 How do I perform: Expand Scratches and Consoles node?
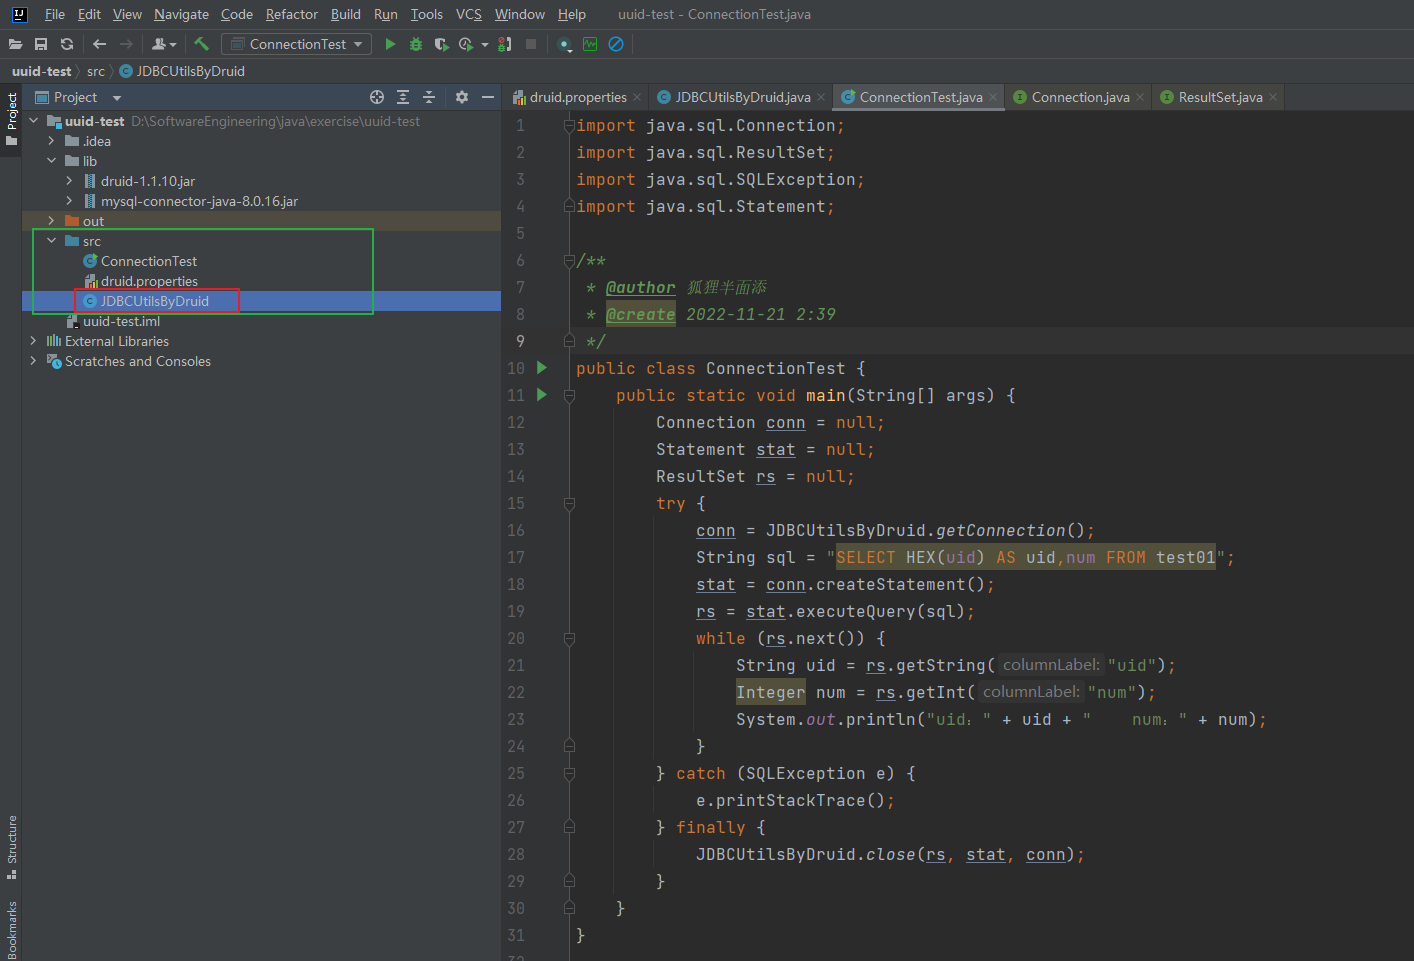point(33,361)
